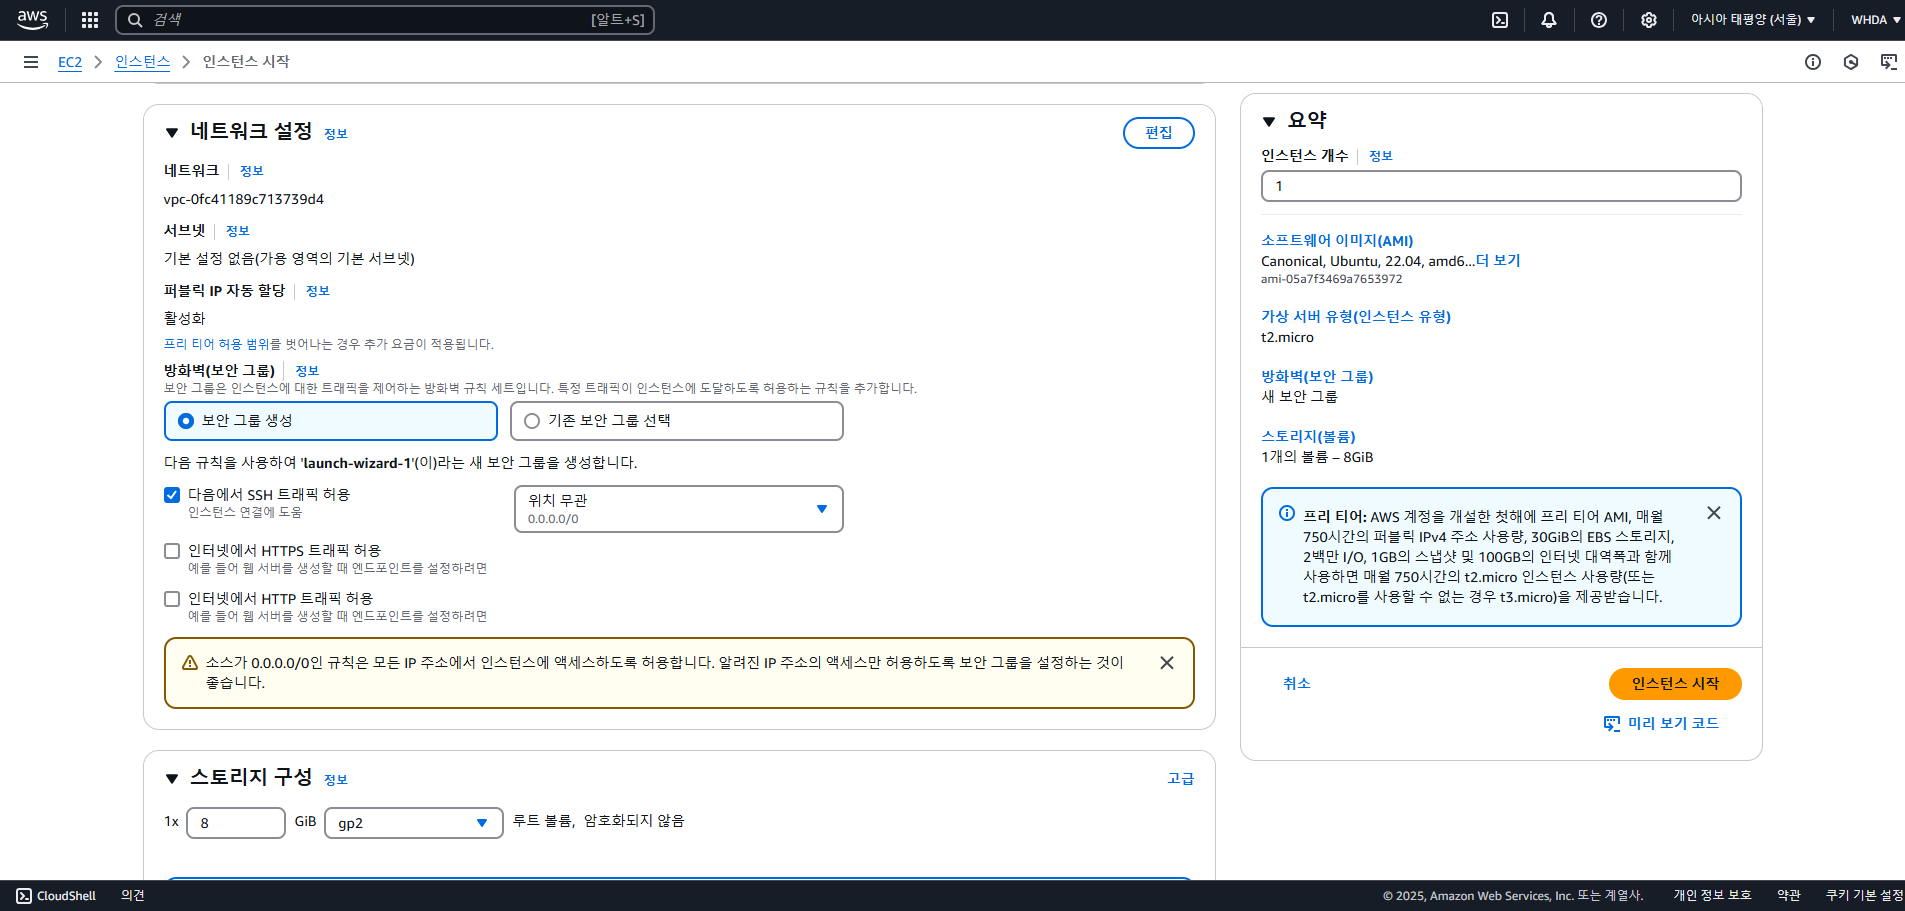Open firewall security group summary link
This screenshot has width=1905, height=911.
tap(1317, 377)
